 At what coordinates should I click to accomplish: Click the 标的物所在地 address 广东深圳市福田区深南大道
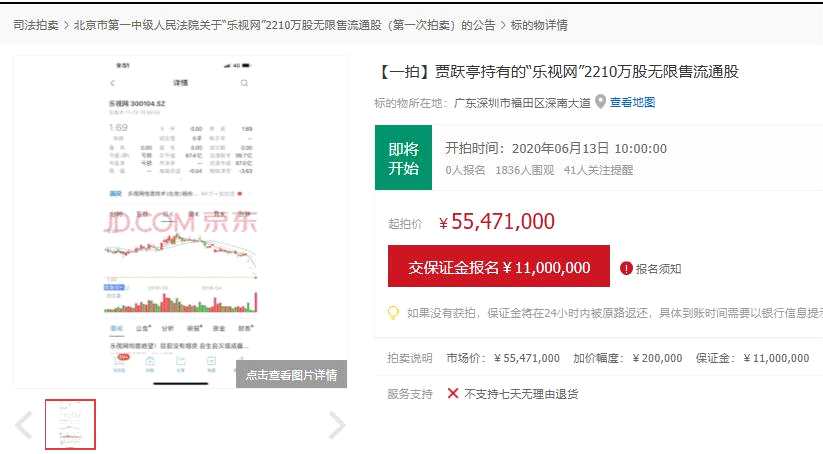(522, 103)
